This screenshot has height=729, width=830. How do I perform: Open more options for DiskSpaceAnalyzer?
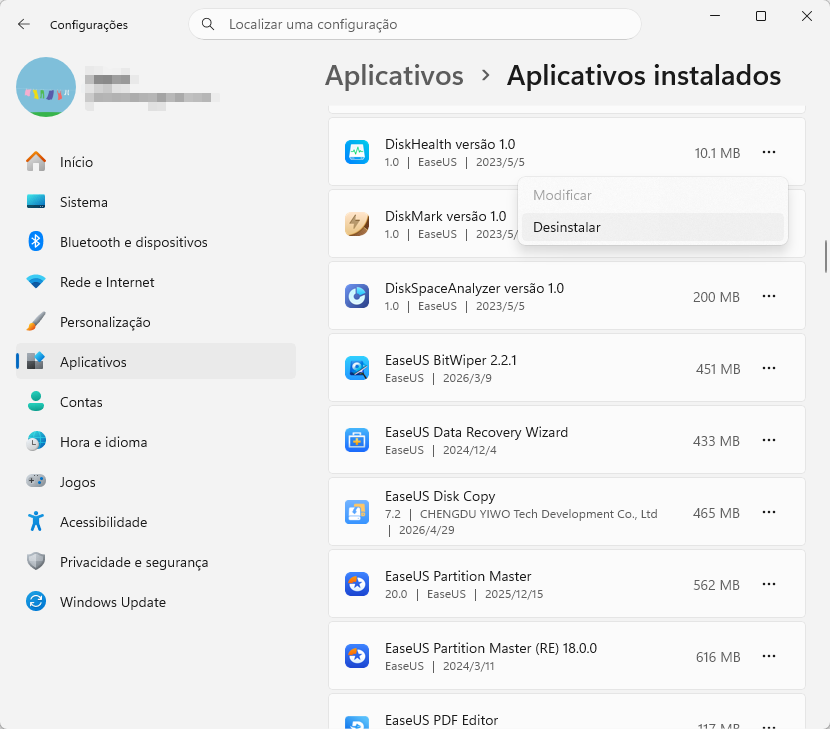pos(769,296)
